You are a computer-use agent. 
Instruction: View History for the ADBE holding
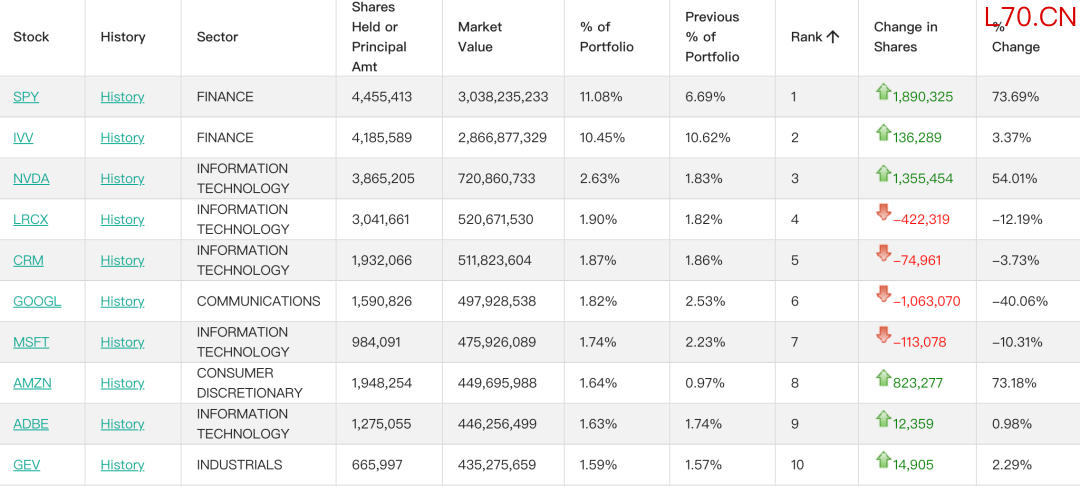[123, 424]
